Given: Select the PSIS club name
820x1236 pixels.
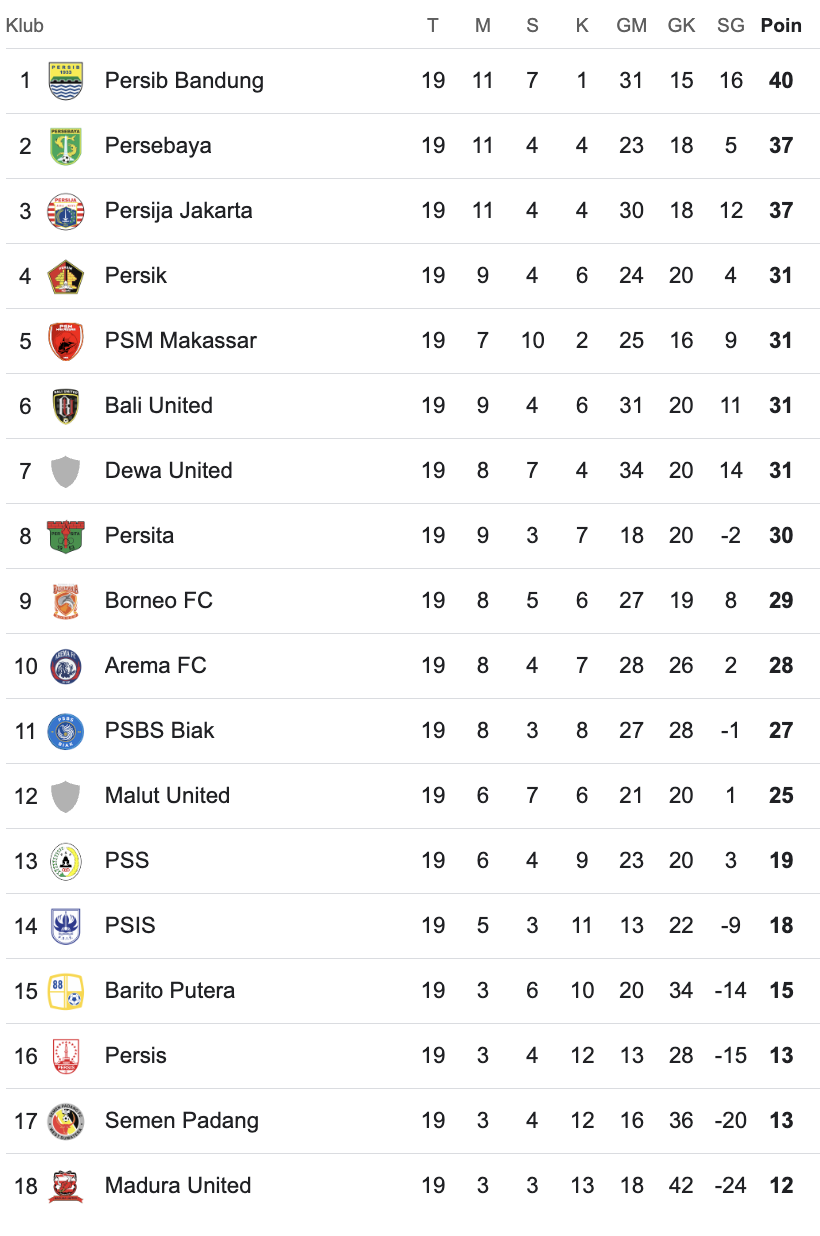Looking at the screenshot, I should point(130,926).
